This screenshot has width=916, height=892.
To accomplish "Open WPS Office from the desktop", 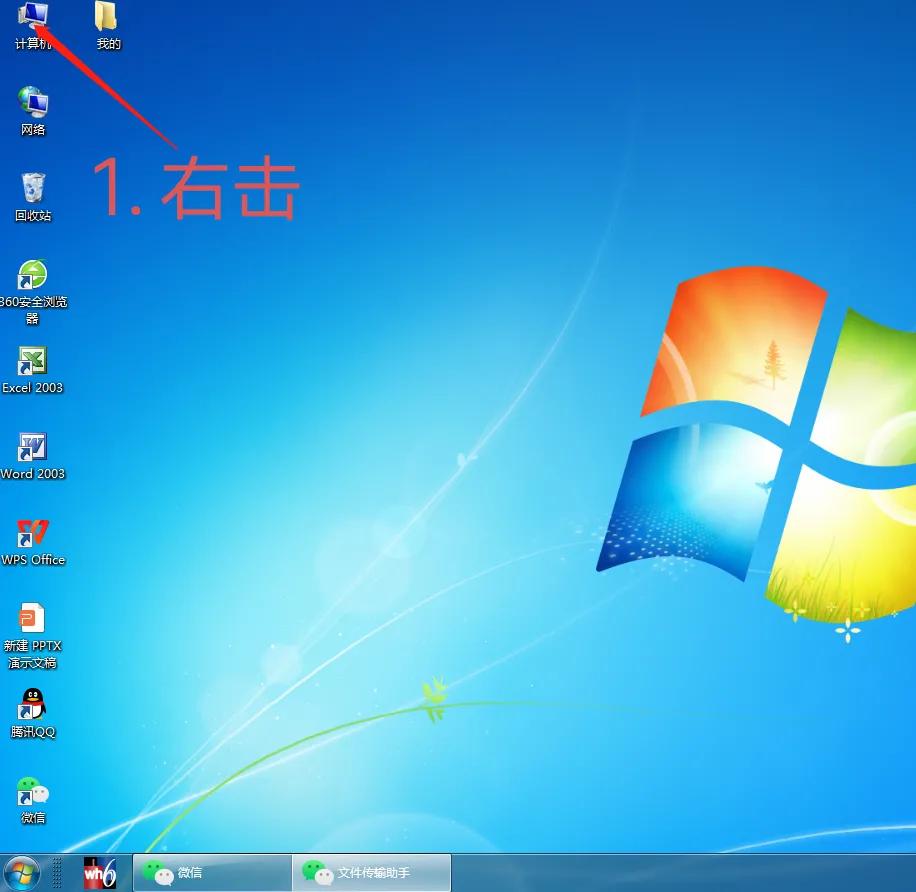I will (x=31, y=533).
